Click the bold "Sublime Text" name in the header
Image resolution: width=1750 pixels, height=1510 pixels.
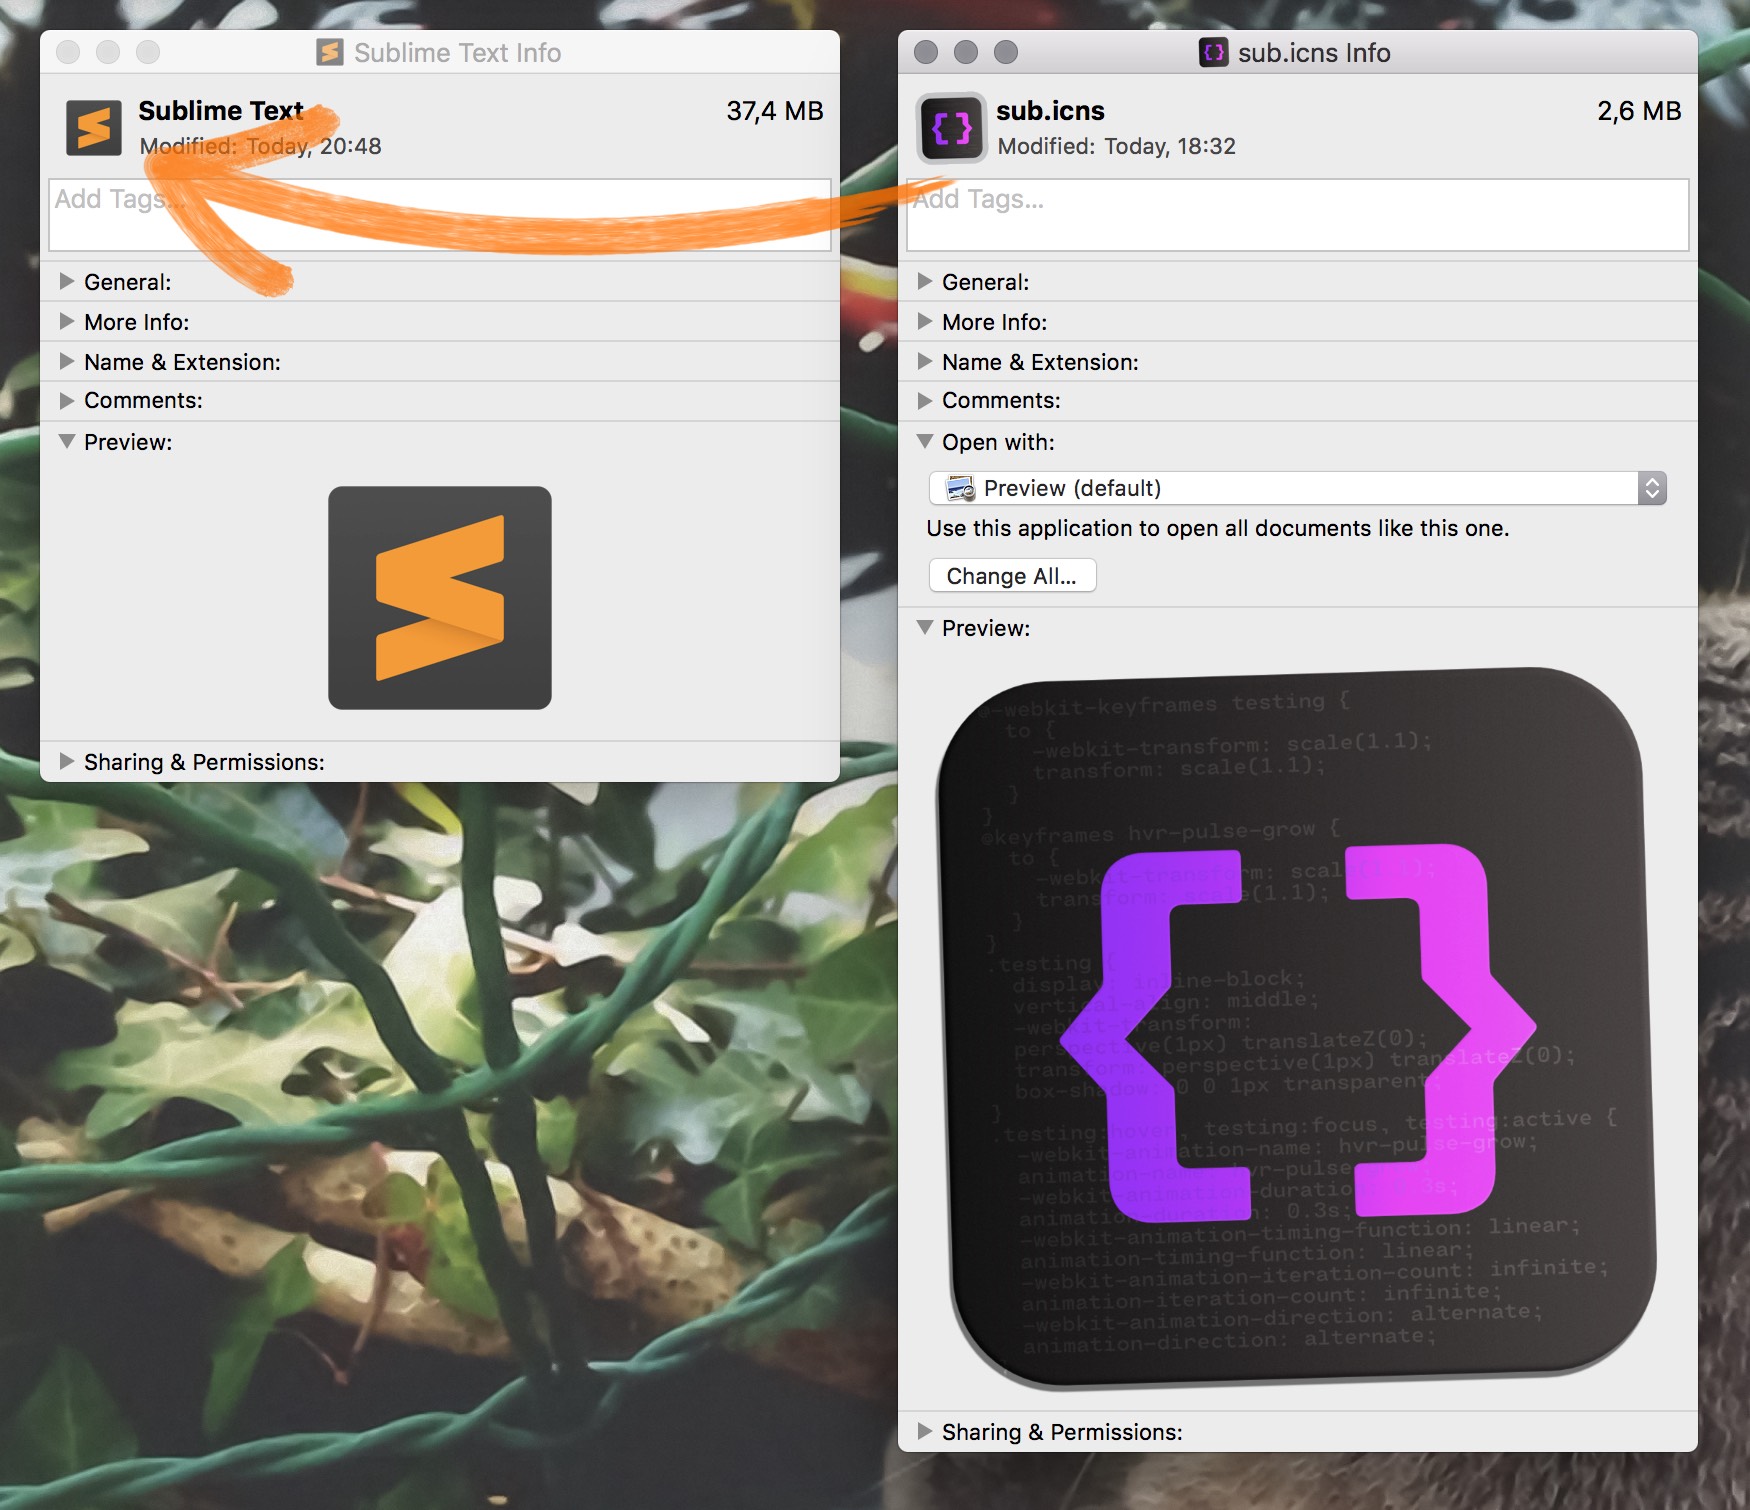[221, 110]
